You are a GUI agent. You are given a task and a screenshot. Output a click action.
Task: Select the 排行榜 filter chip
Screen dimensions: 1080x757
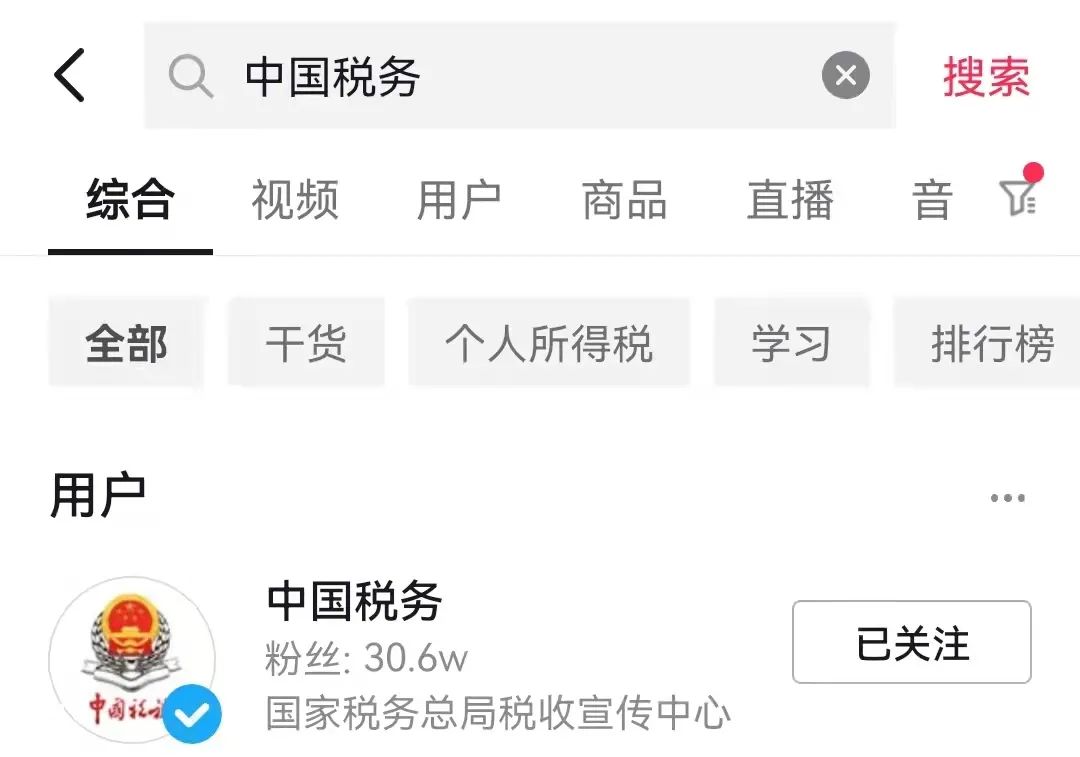click(987, 343)
